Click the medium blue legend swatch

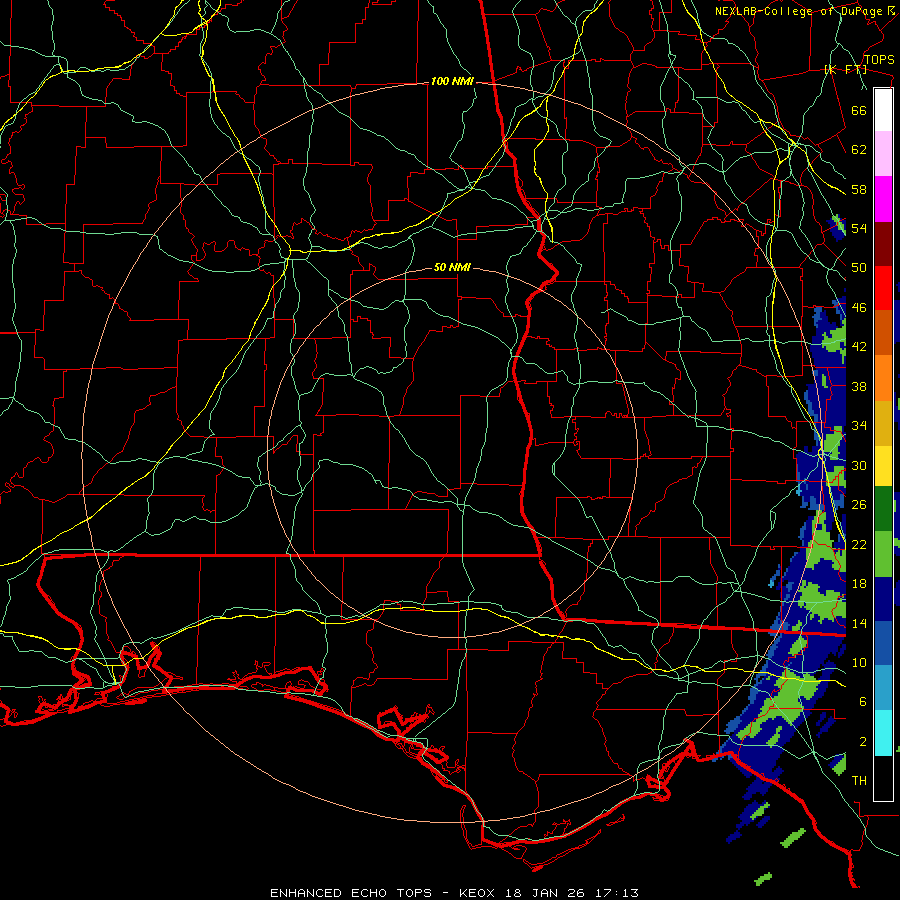(x=883, y=643)
